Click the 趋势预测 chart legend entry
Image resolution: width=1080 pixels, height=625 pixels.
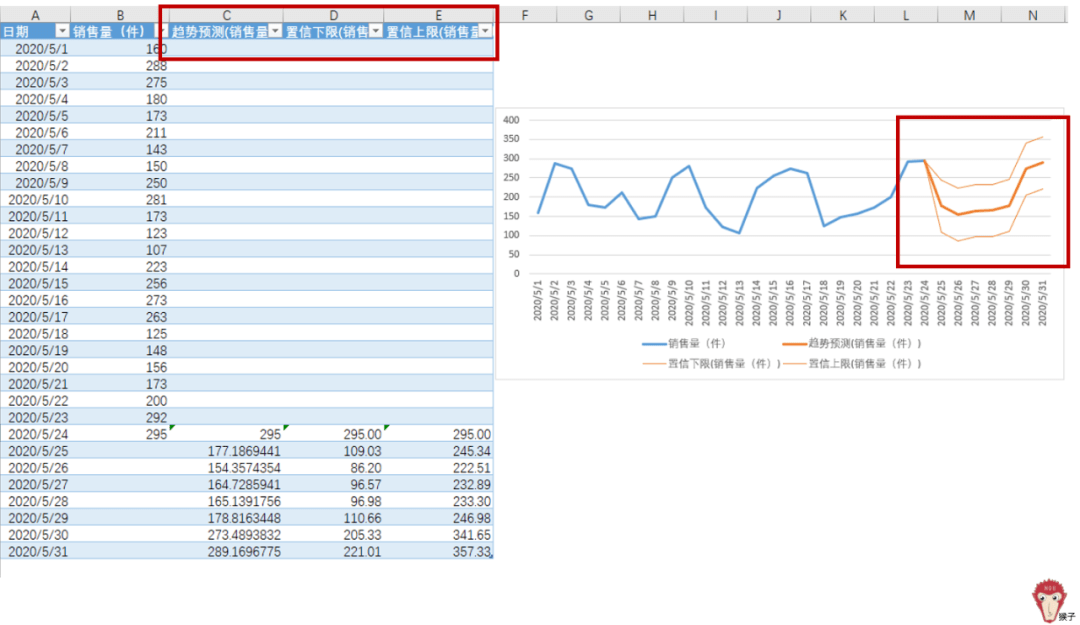pos(851,343)
